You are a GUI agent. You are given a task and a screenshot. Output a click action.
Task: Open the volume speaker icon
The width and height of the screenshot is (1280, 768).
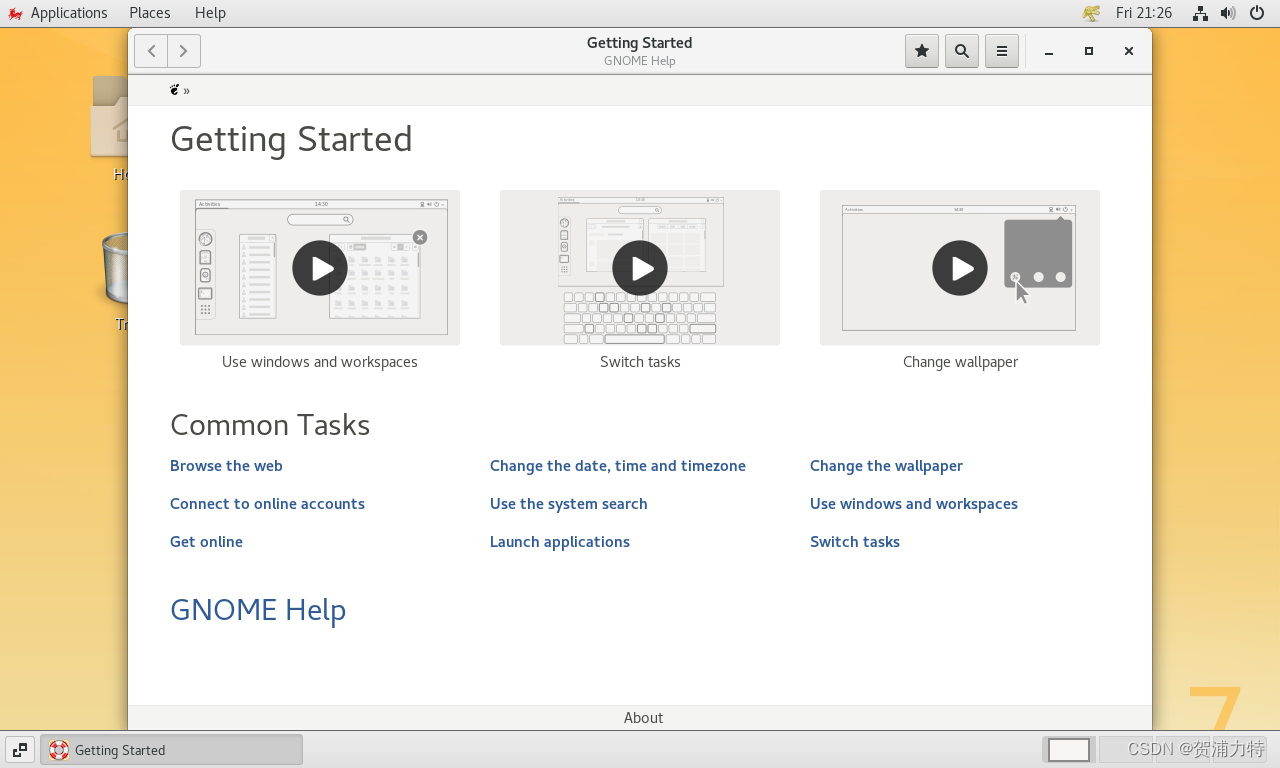pyautogui.click(x=1228, y=13)
